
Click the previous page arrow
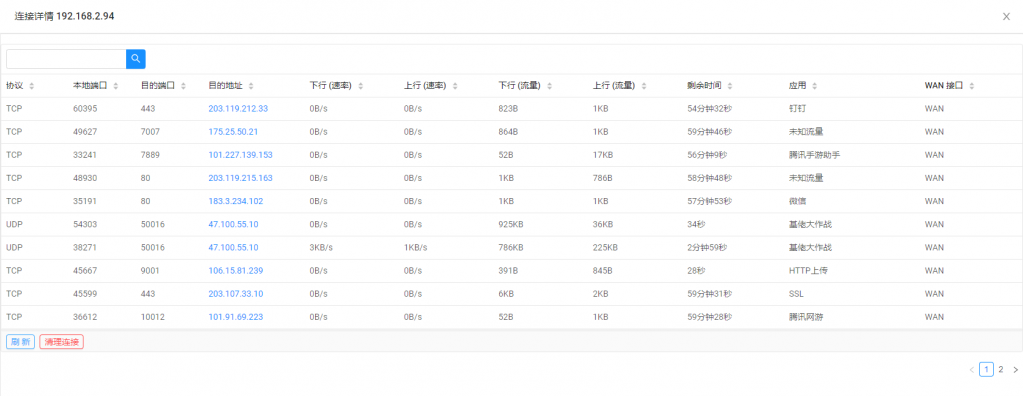coord(971,369)
